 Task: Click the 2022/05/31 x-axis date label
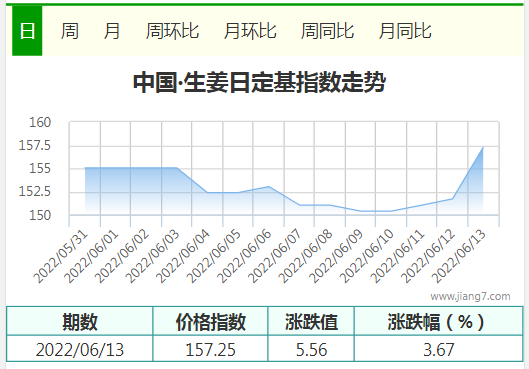[61, 257]
